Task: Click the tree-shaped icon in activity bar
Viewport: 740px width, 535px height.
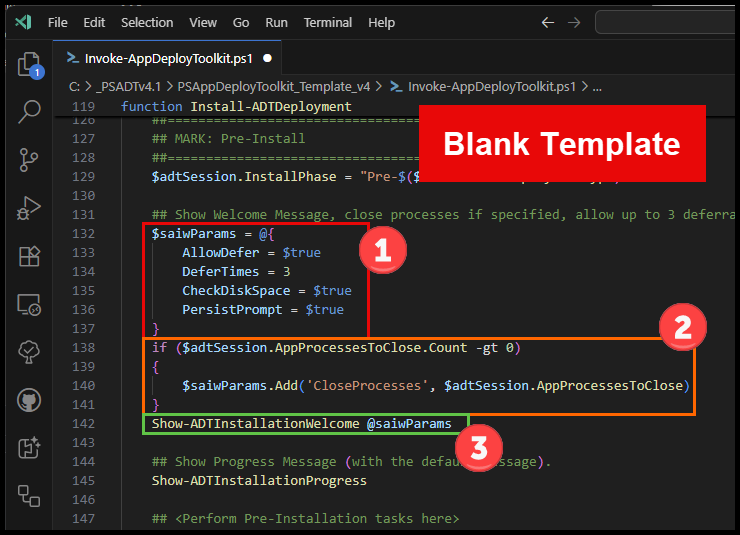Action: 29,352
